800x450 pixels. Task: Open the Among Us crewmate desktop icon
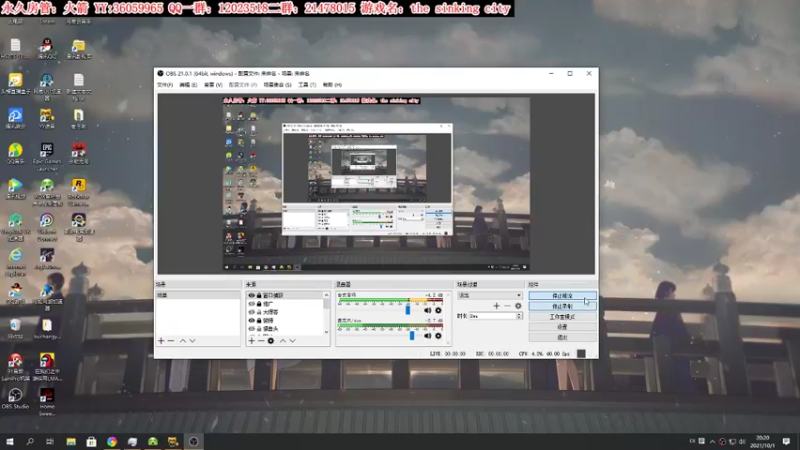tap(47, 366)
